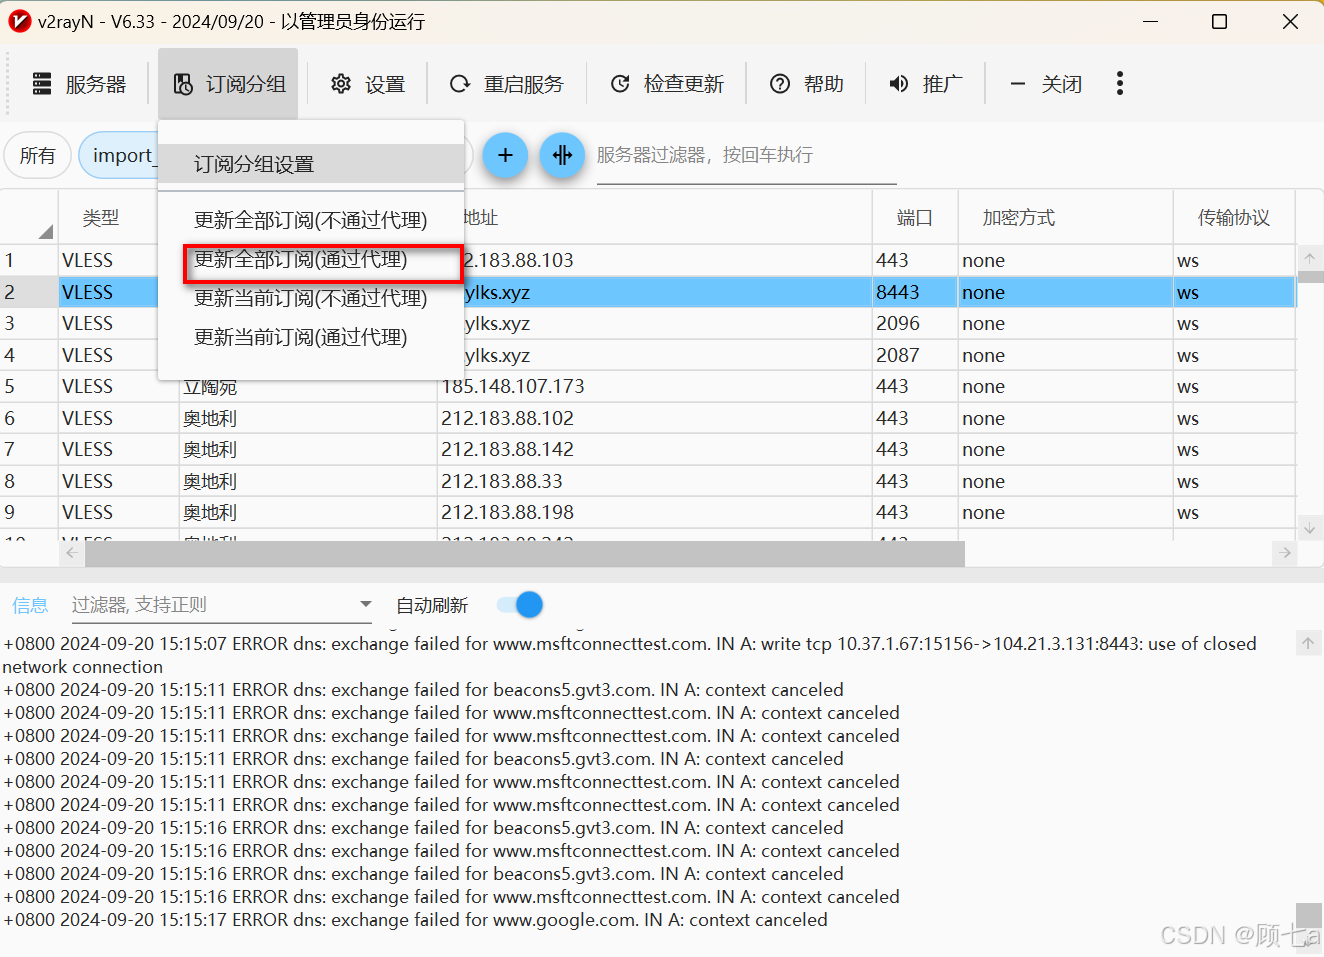Click the 奥地利 alias in row 9
Image resolution: width=1324 pixels, height=957 pixels.
pos(210,512)
